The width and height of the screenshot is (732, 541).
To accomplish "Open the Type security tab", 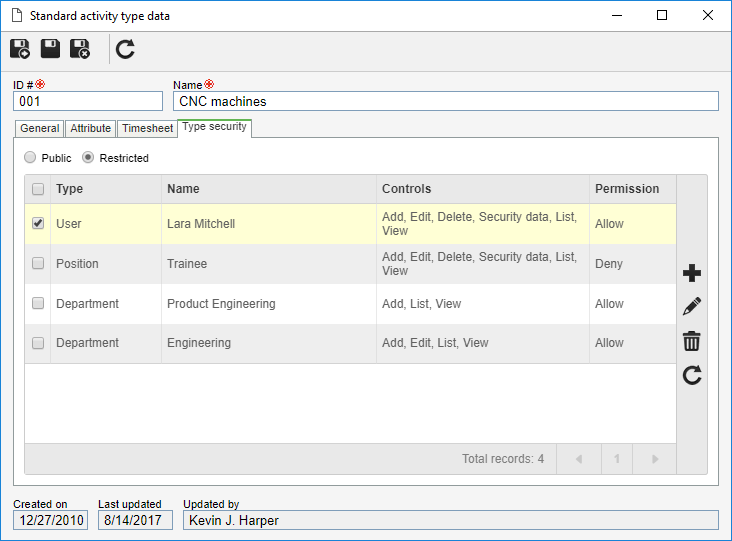I will (214, 127).
